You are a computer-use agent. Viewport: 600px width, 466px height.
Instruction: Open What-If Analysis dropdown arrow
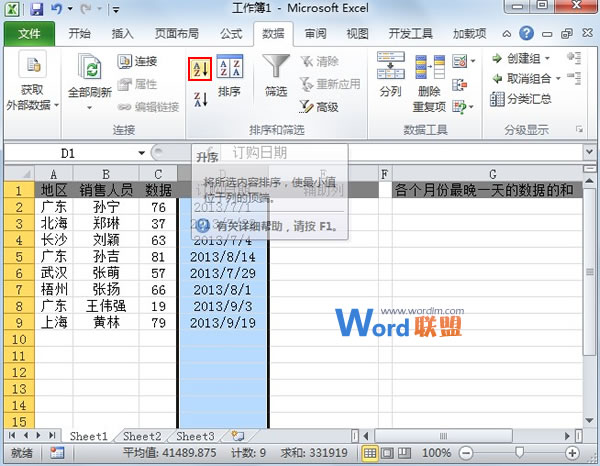click(x=472, y=107)
